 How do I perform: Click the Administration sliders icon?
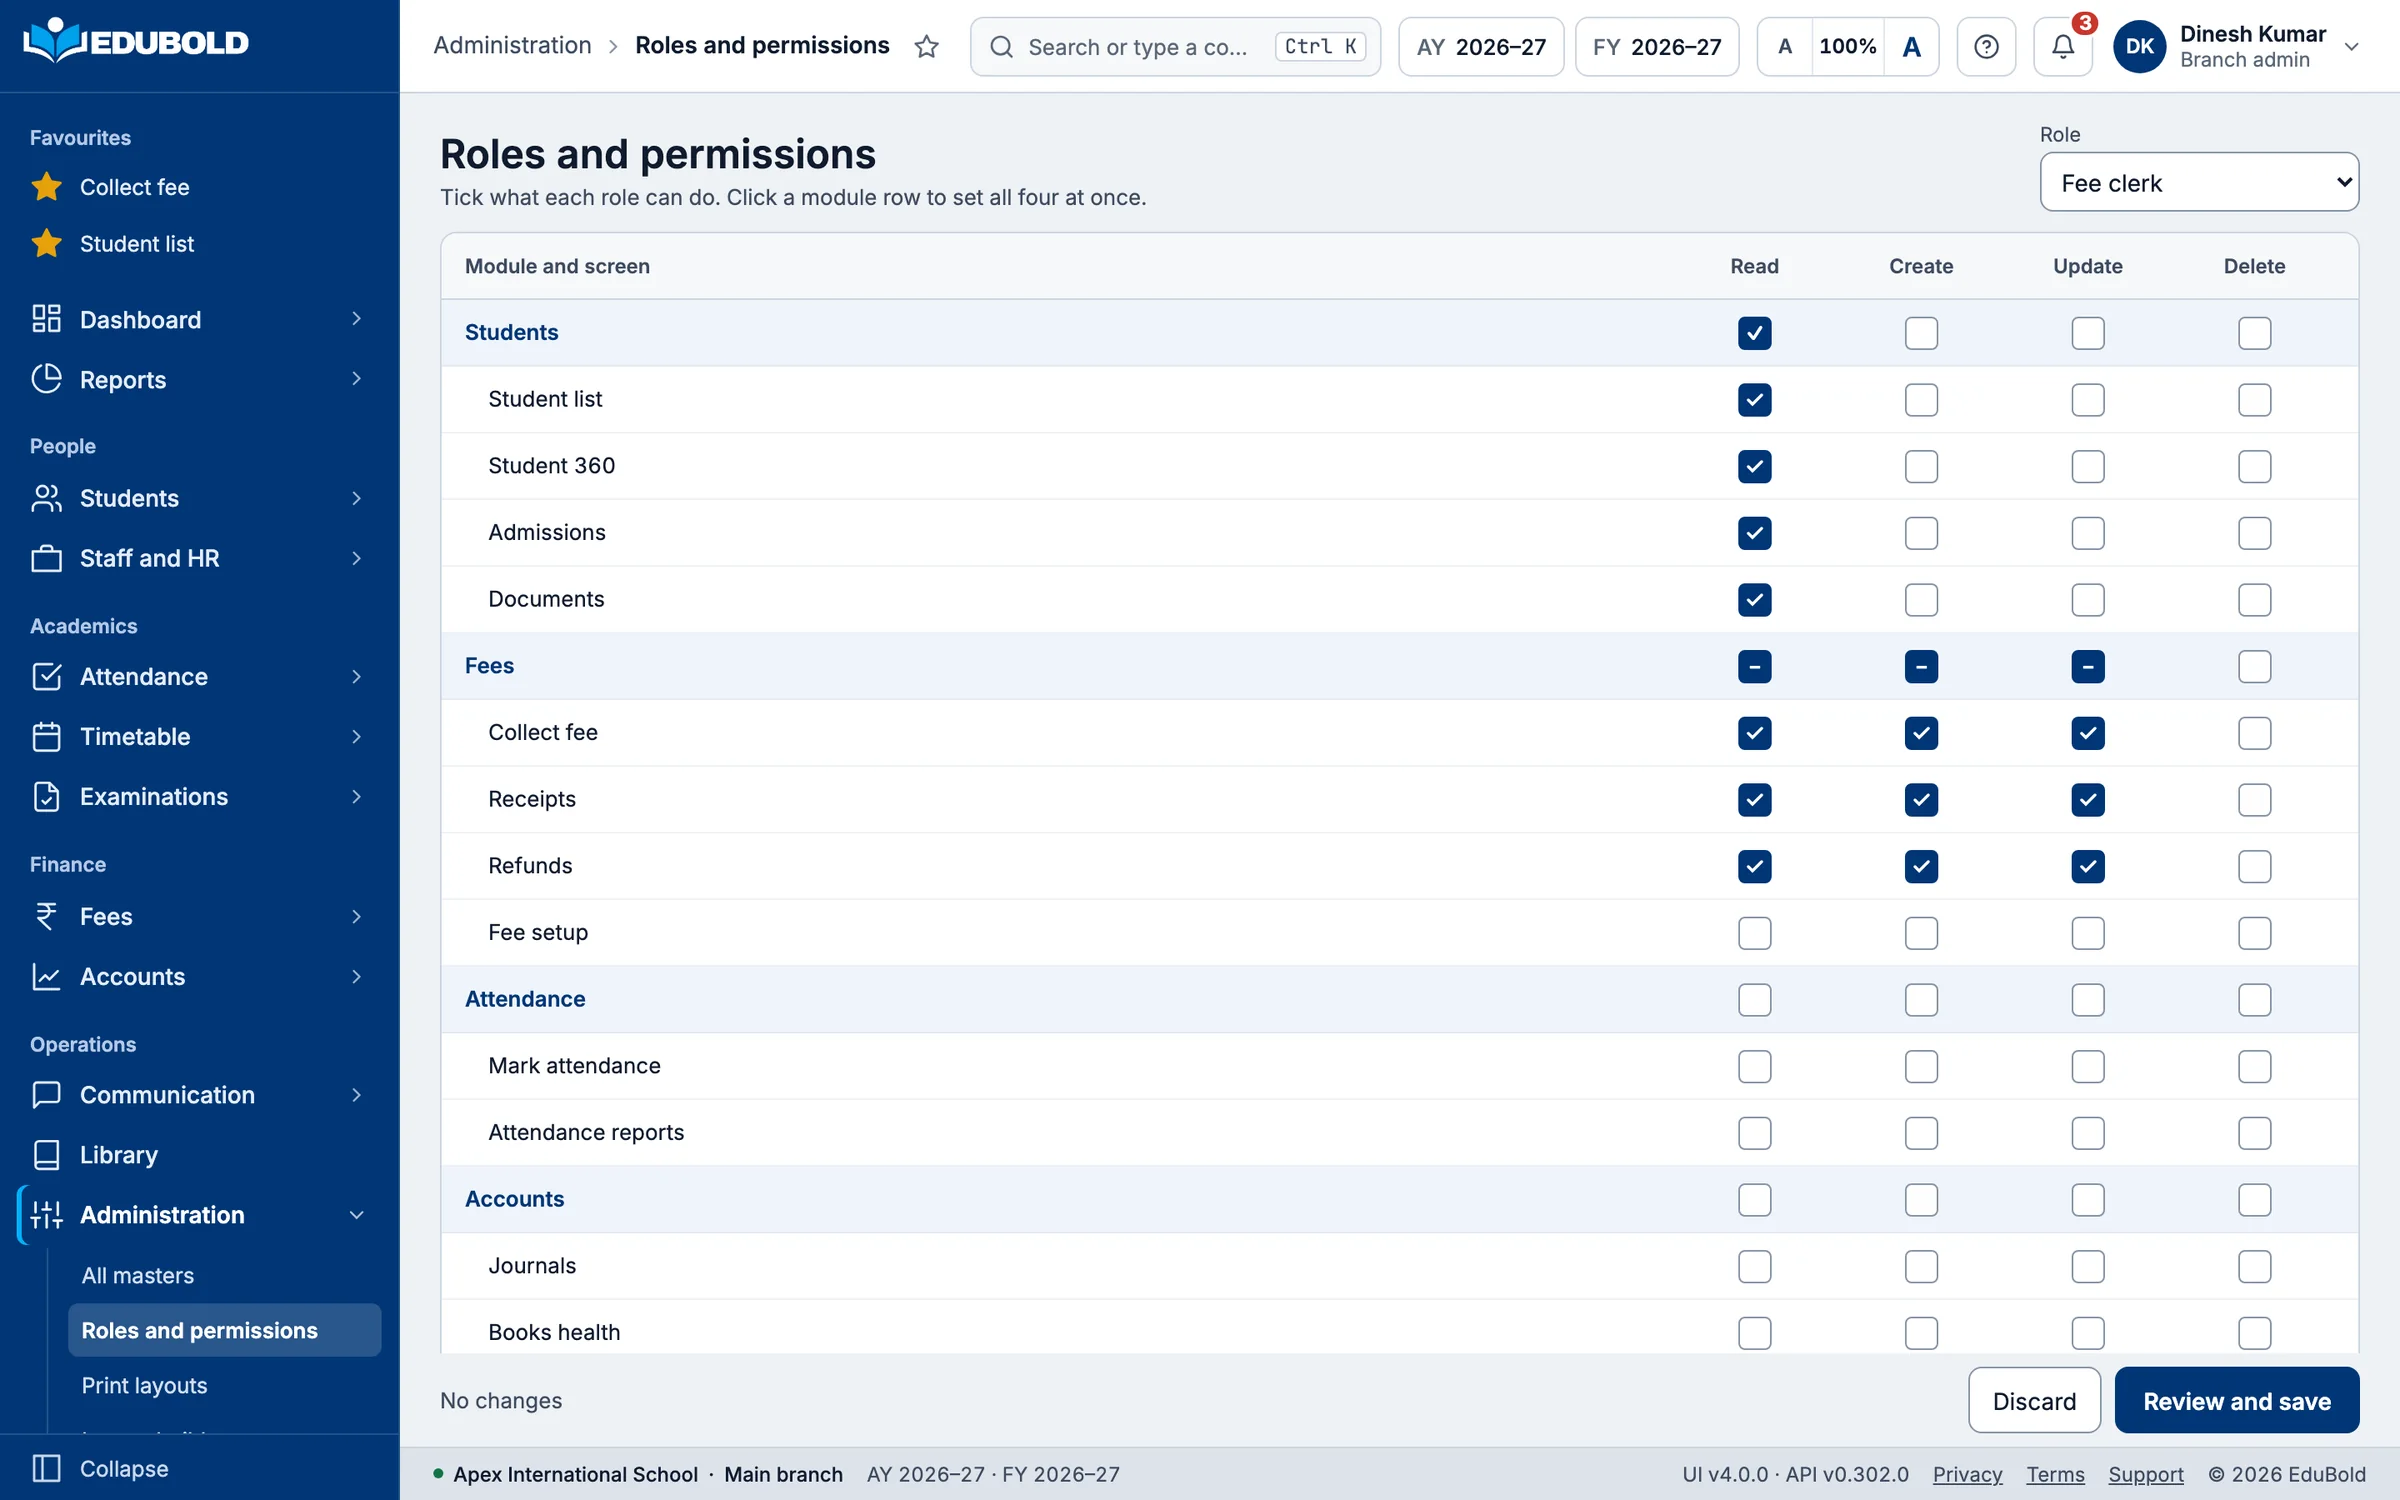click(x=46, y=1215)
